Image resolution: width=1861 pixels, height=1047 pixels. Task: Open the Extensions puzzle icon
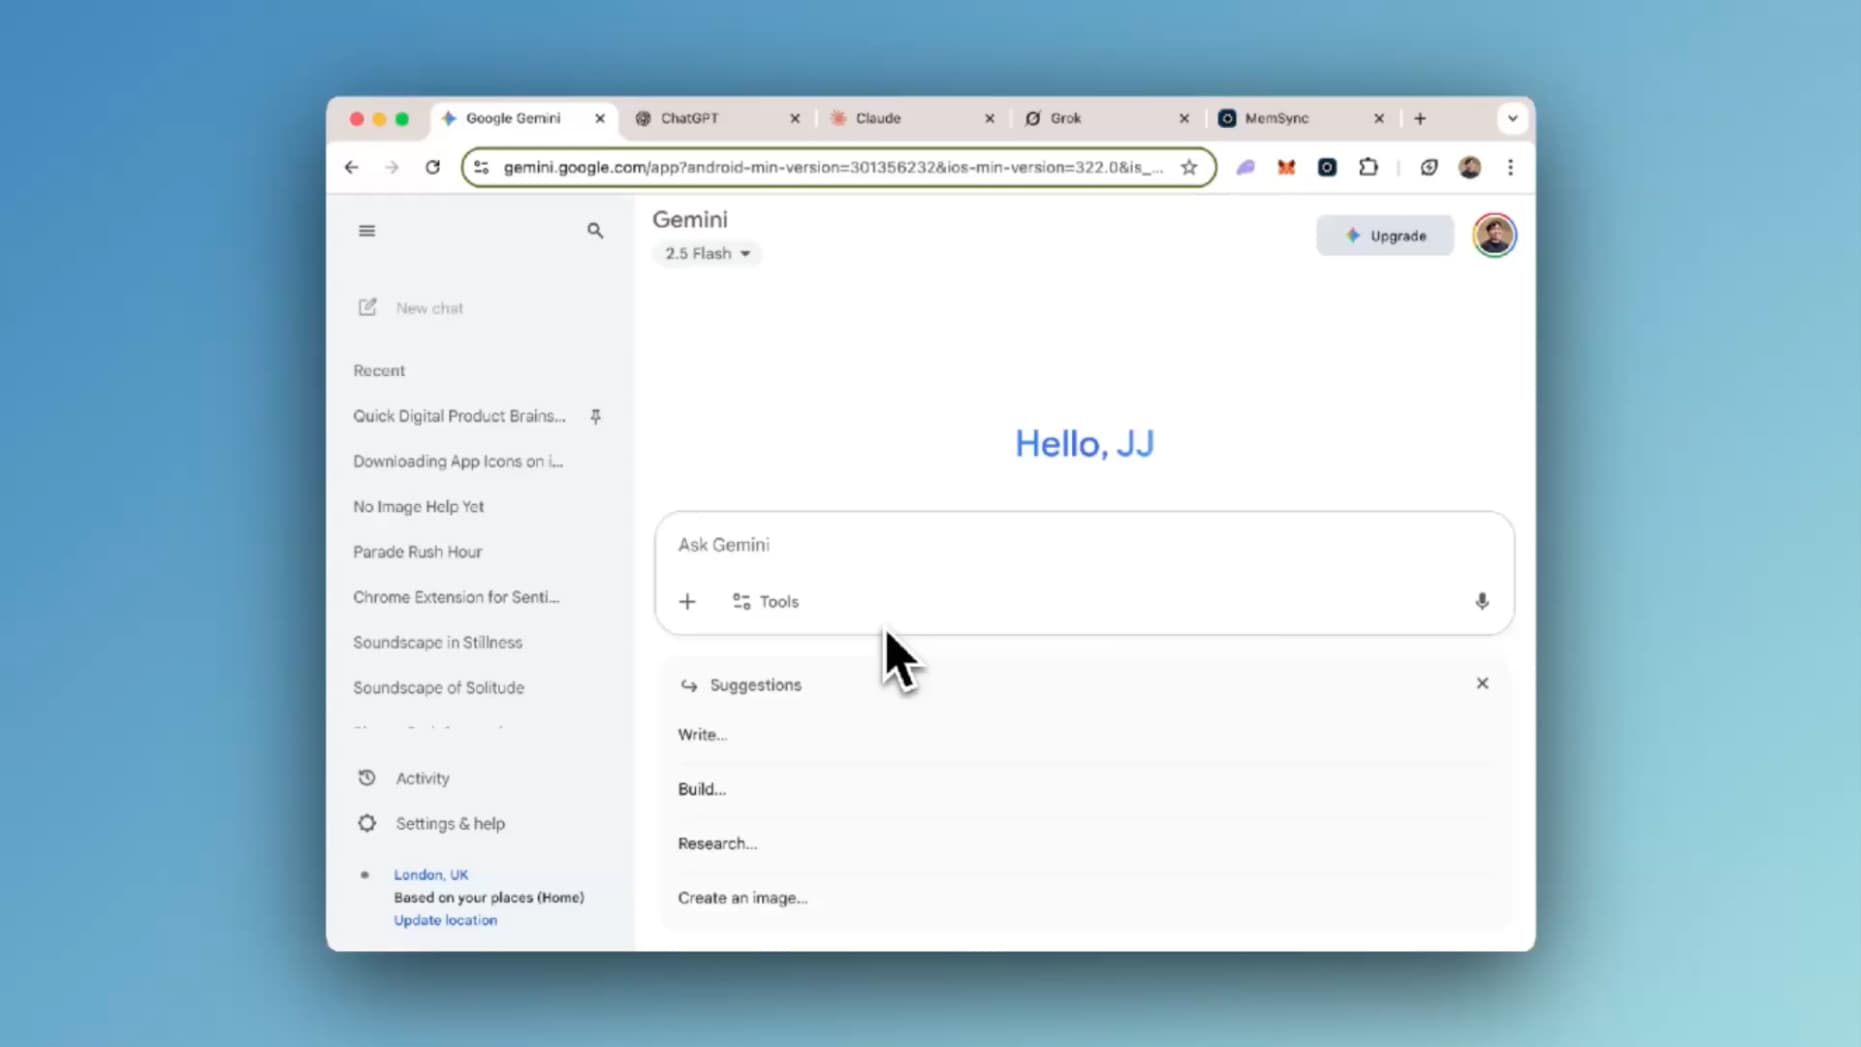(x=1368, y=168)
